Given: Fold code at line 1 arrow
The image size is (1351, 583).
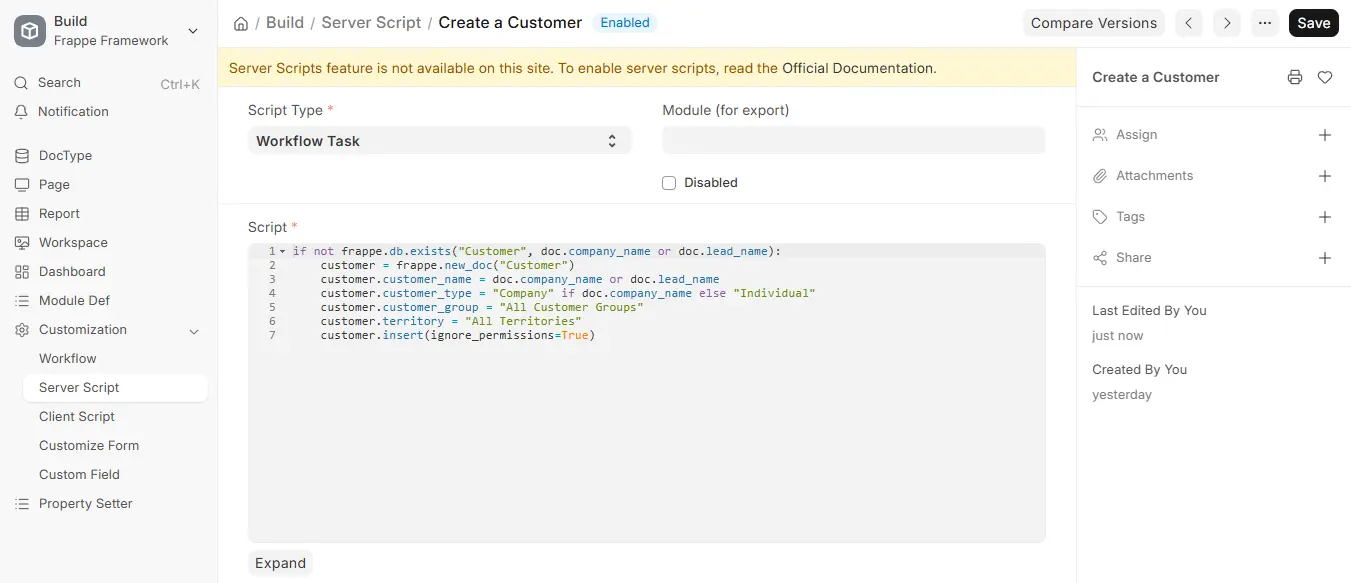Looking at the screenshot, I should pos(282,251).
